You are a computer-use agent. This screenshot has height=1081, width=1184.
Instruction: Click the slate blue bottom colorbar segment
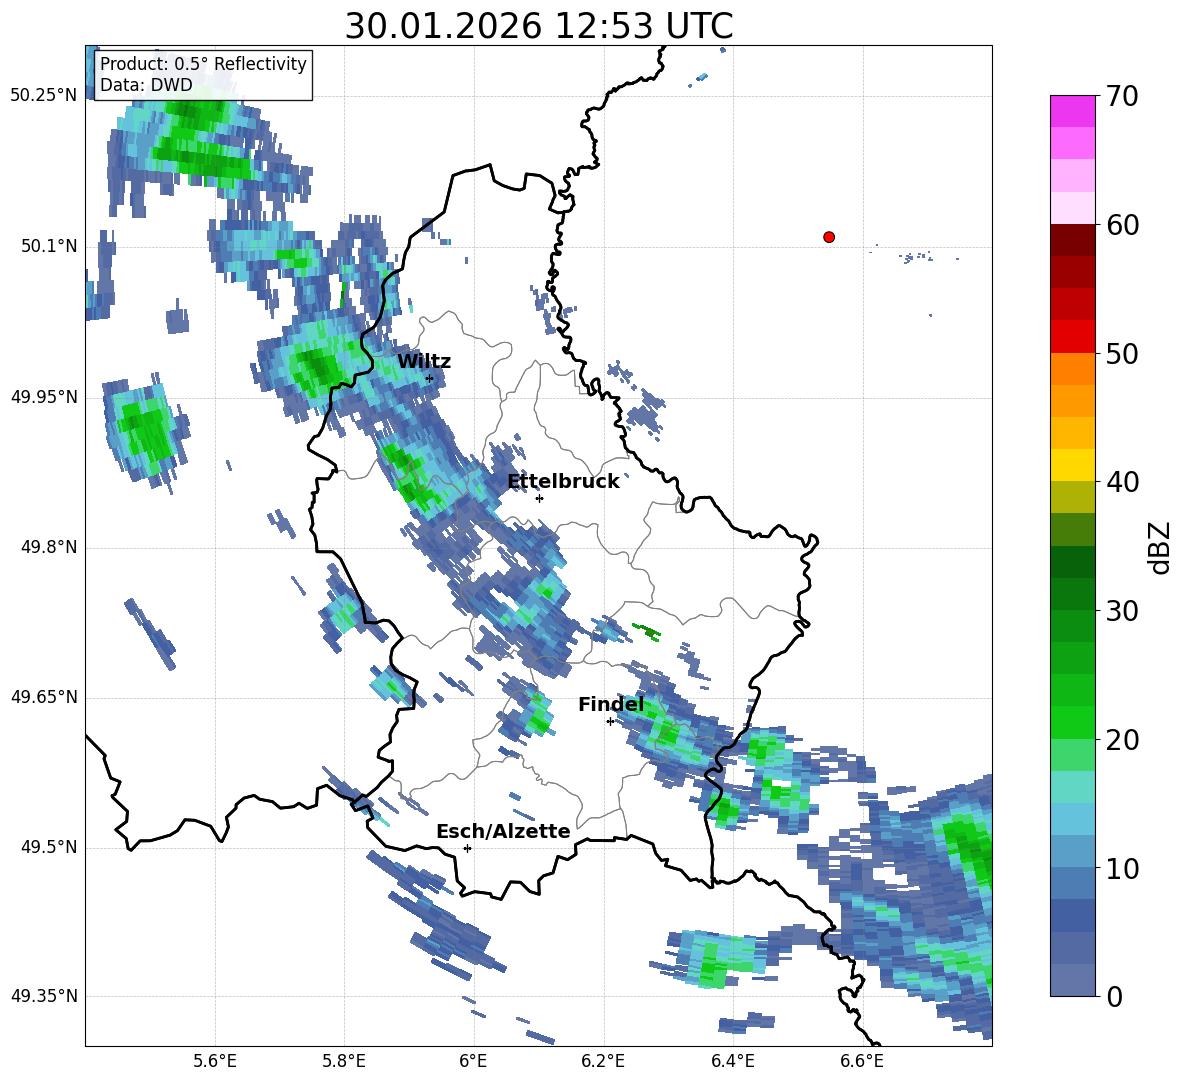1073,980
